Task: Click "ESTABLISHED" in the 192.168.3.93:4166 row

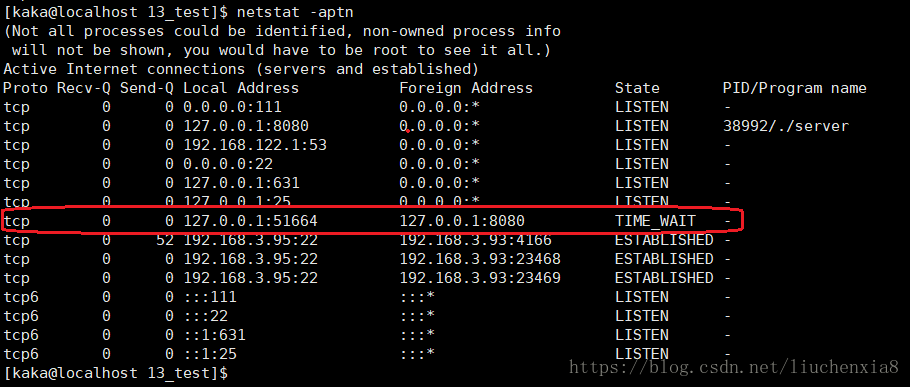Action: [x=664, y=240]
